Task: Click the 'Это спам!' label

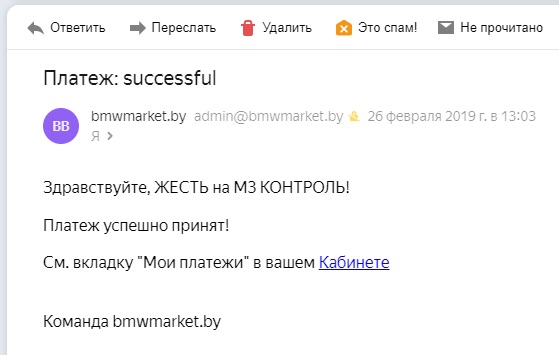Action: (388, 27)
